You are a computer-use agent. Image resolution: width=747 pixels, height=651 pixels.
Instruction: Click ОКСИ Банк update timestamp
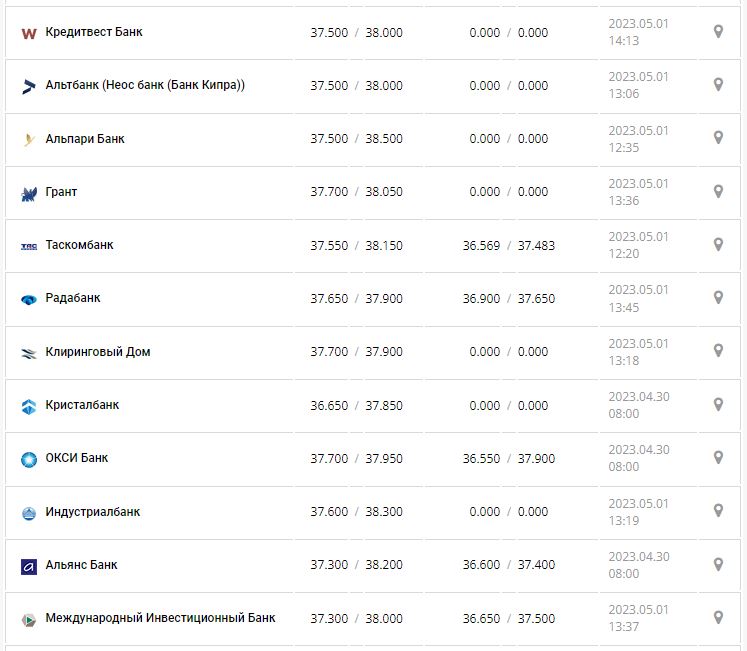coord(638,458)
